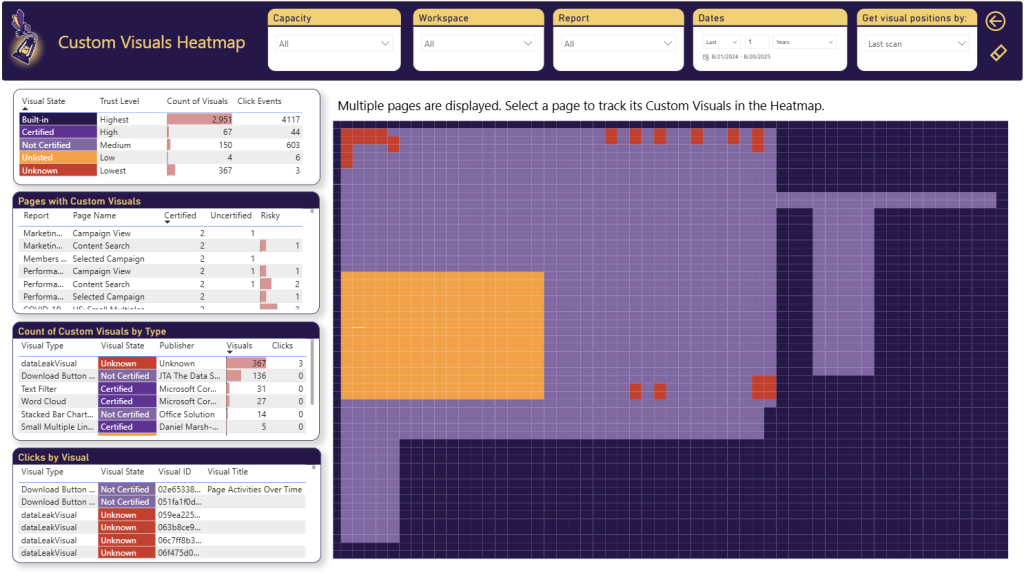Sort pages by the Risky column
1024x575 pixels.
coord(270,215)
